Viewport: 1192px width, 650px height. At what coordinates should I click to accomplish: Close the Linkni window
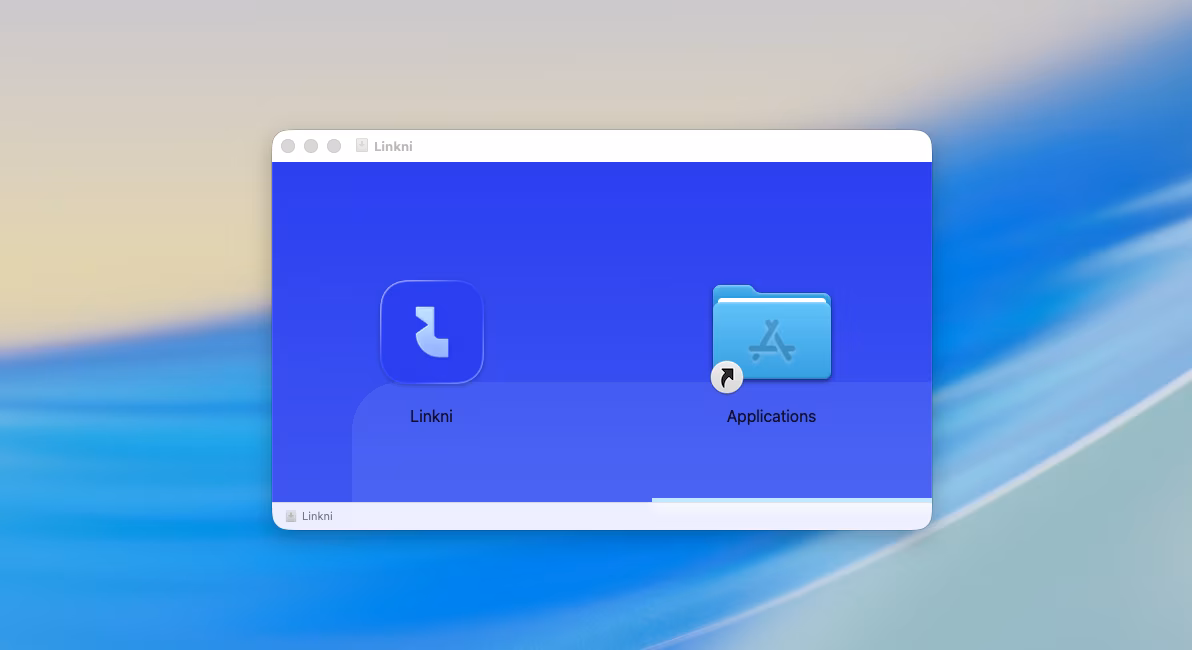click(x=288, y=146)
